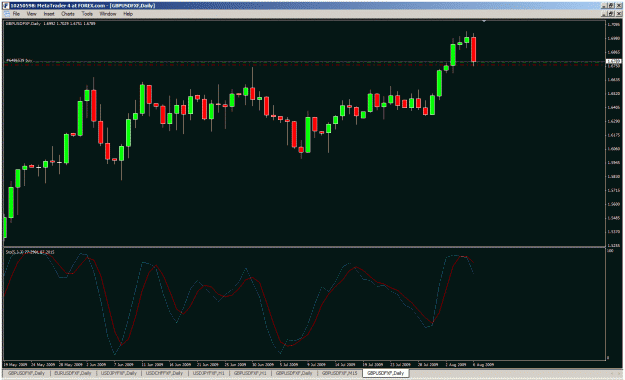625x380 pixels.
Task: Click the highlighted current price label on price axis
Action: (x=613, y=61)
